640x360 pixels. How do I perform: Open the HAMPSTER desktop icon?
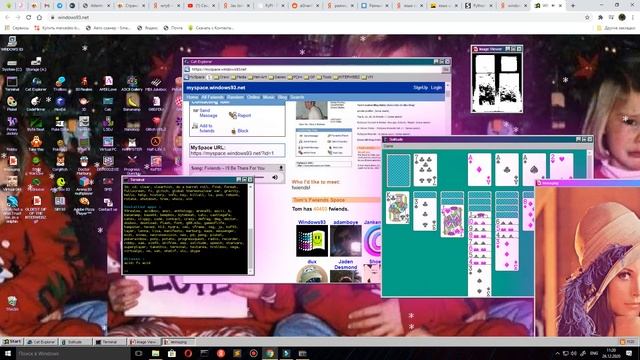(x=132, y=144)
